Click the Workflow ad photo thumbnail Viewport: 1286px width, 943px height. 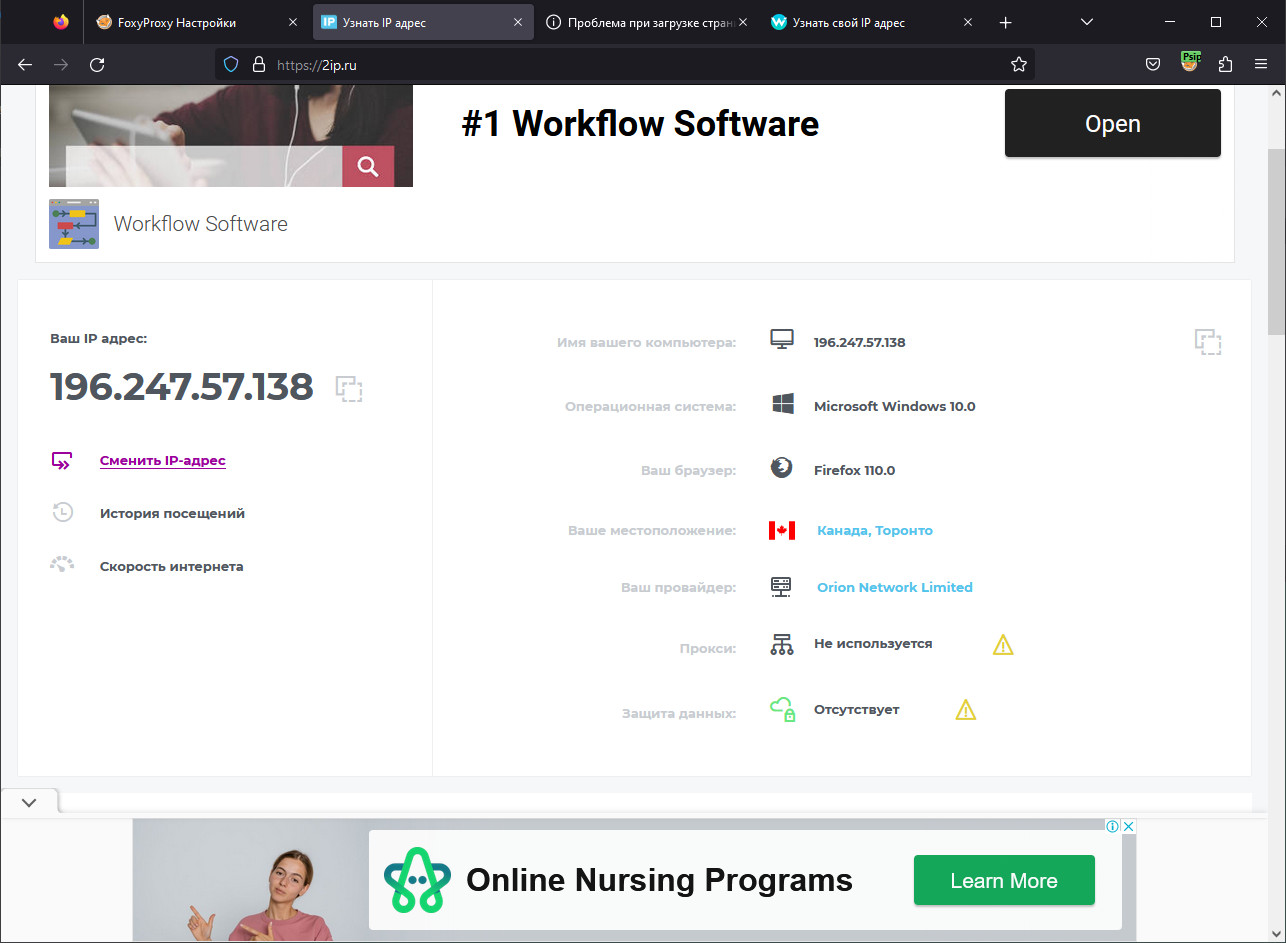231,136
